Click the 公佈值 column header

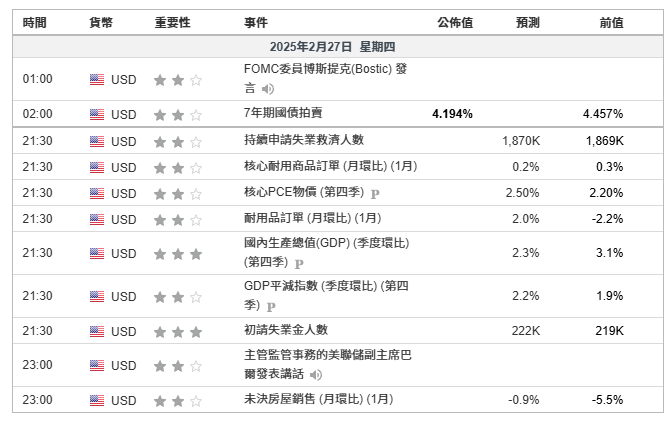[x=454, y=22]
